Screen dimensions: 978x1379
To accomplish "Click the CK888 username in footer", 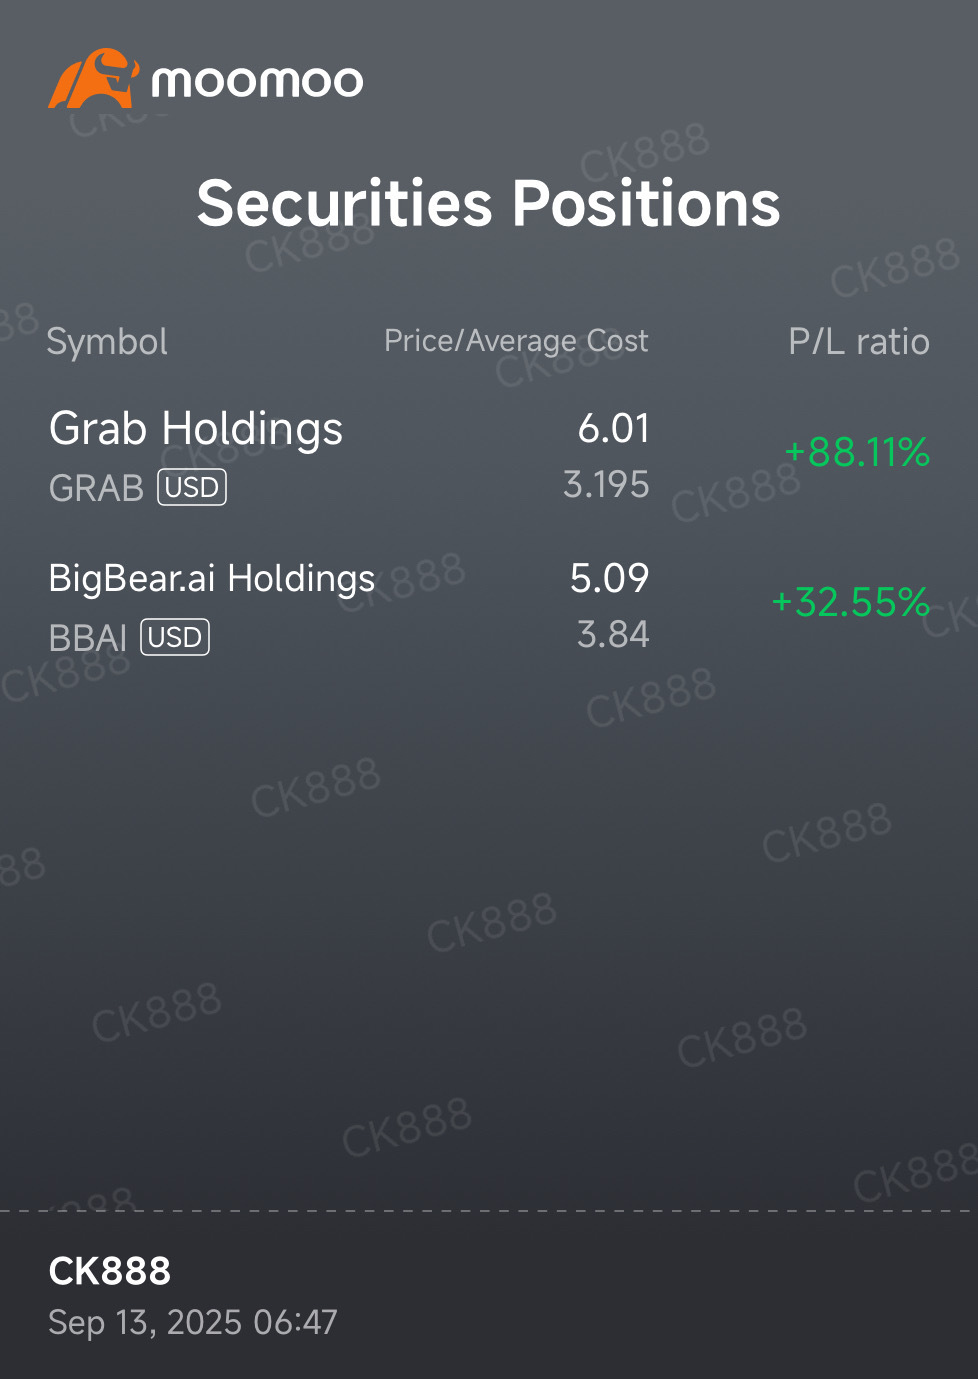I will pyautogui.click(x=110, y=1271).
